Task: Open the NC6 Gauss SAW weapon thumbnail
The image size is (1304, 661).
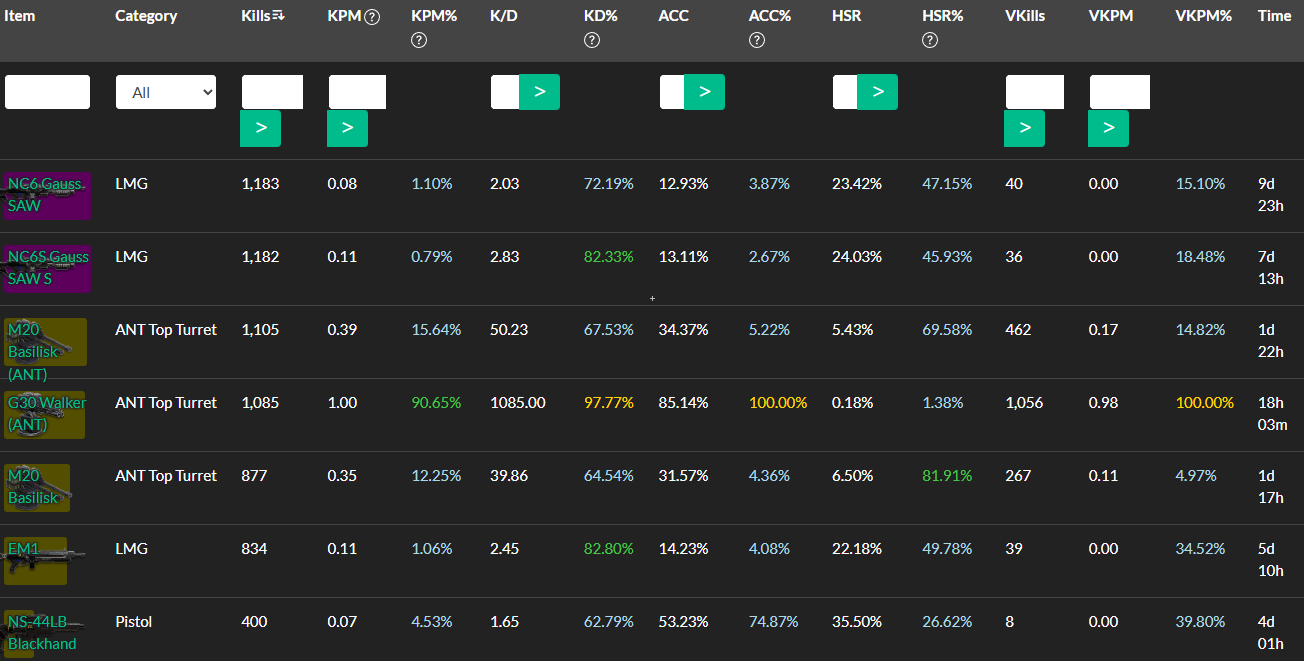Action: coord(47,195)
